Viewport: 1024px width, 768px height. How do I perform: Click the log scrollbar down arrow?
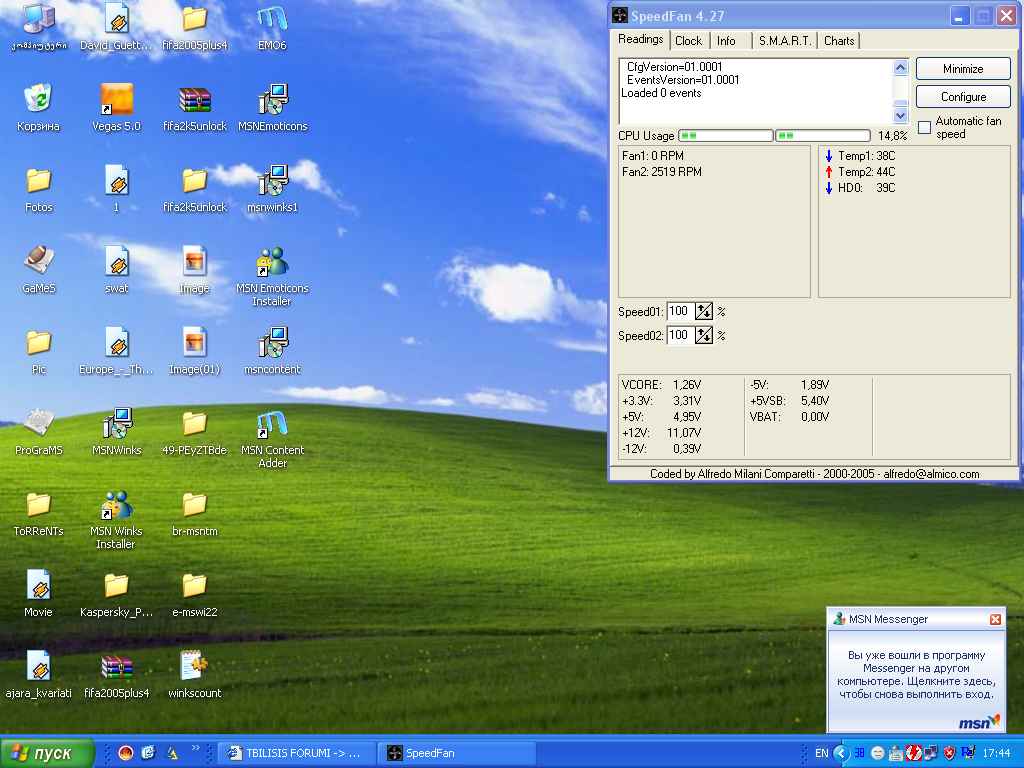pos(901,116)
